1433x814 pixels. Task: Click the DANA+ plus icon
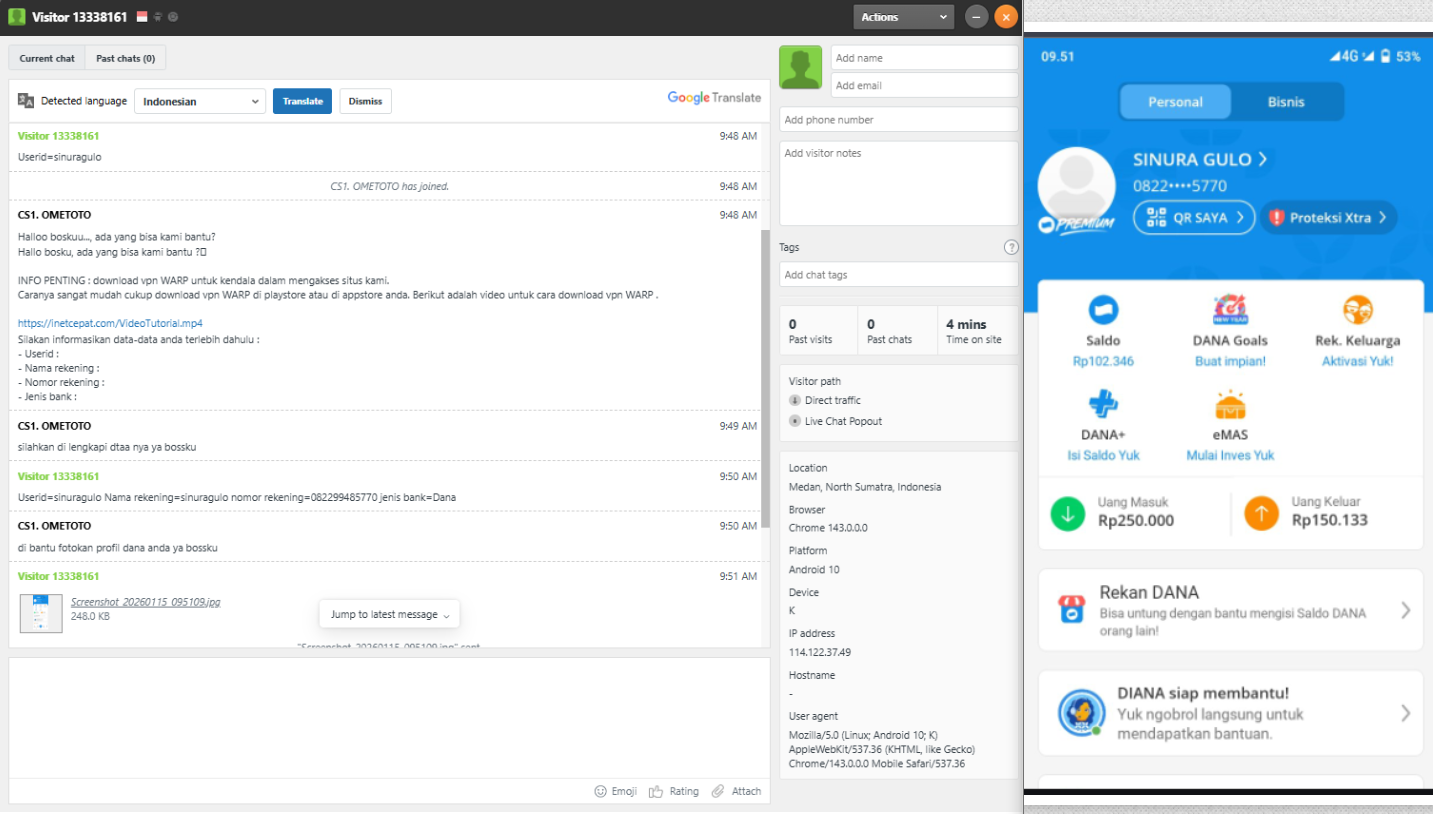click(1103, 404)
